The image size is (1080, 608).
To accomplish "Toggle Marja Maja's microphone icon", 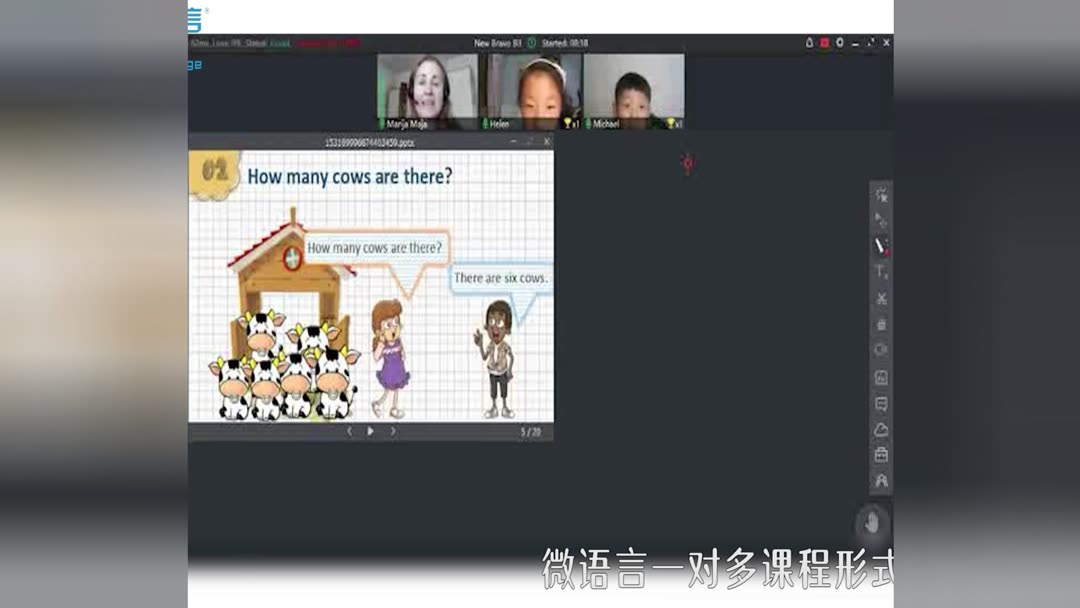I will click(384, 124).
